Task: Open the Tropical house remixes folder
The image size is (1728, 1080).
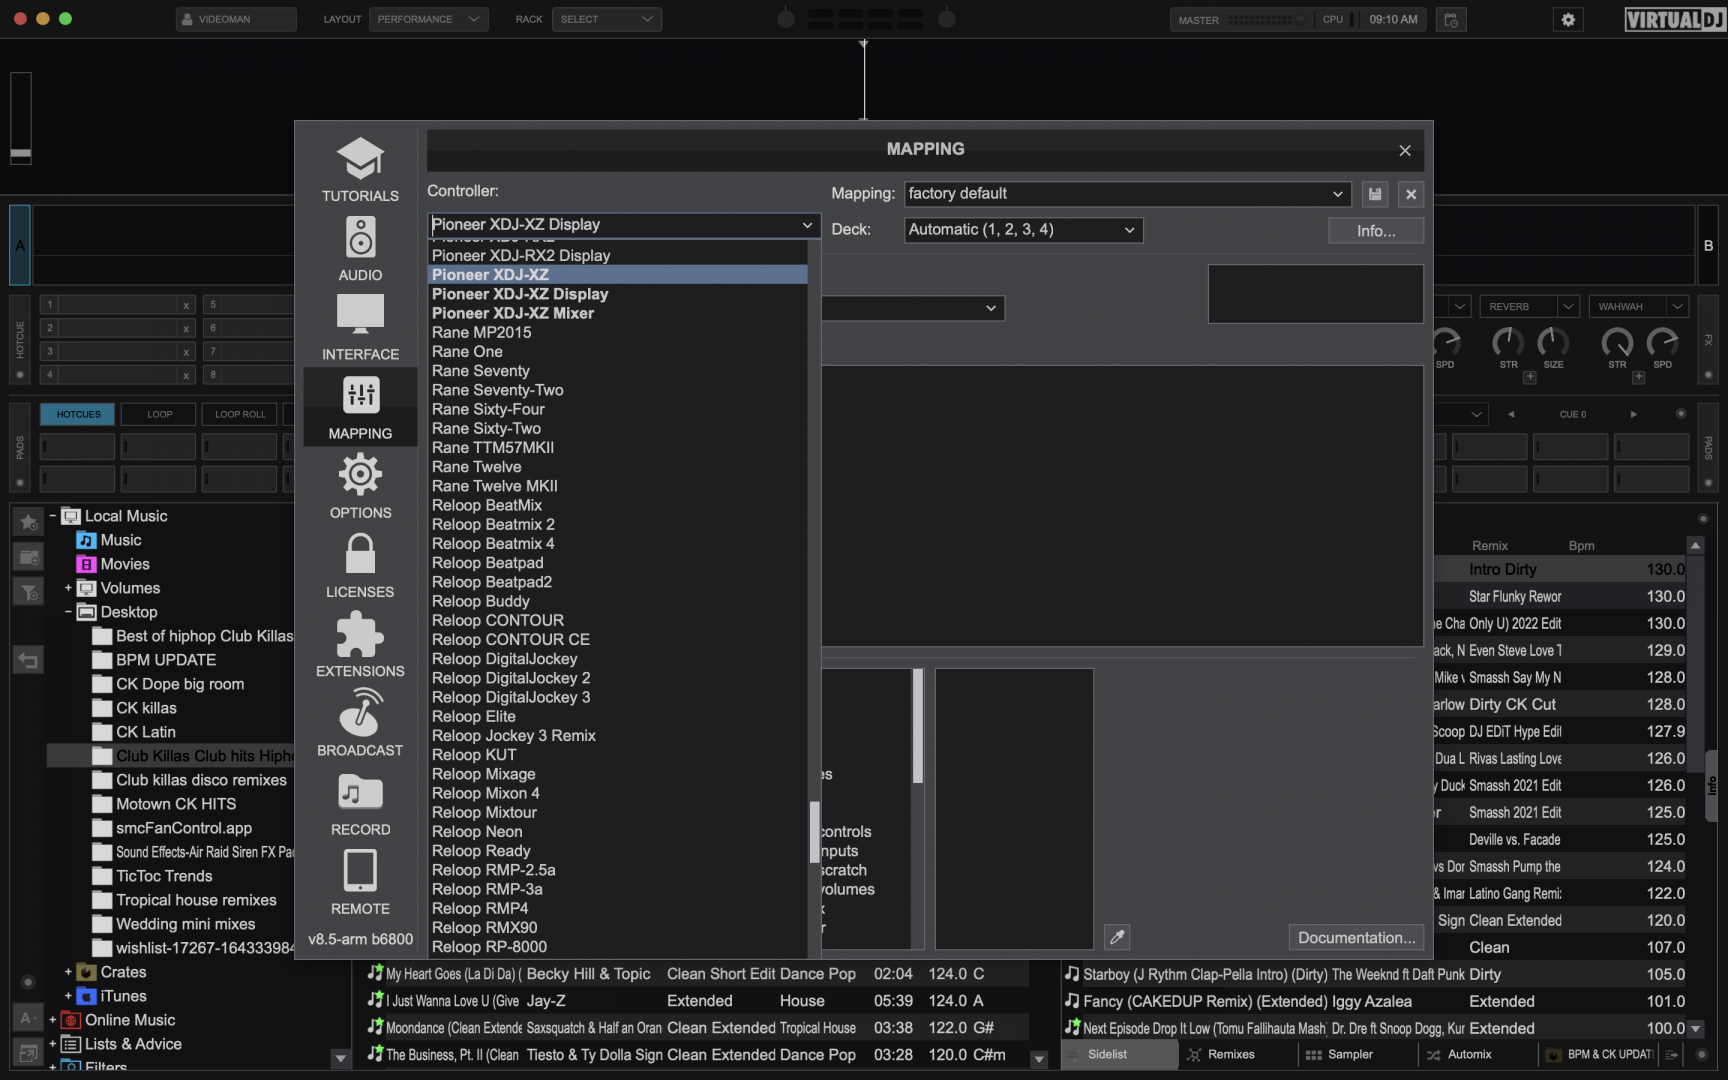Action: 196,900
